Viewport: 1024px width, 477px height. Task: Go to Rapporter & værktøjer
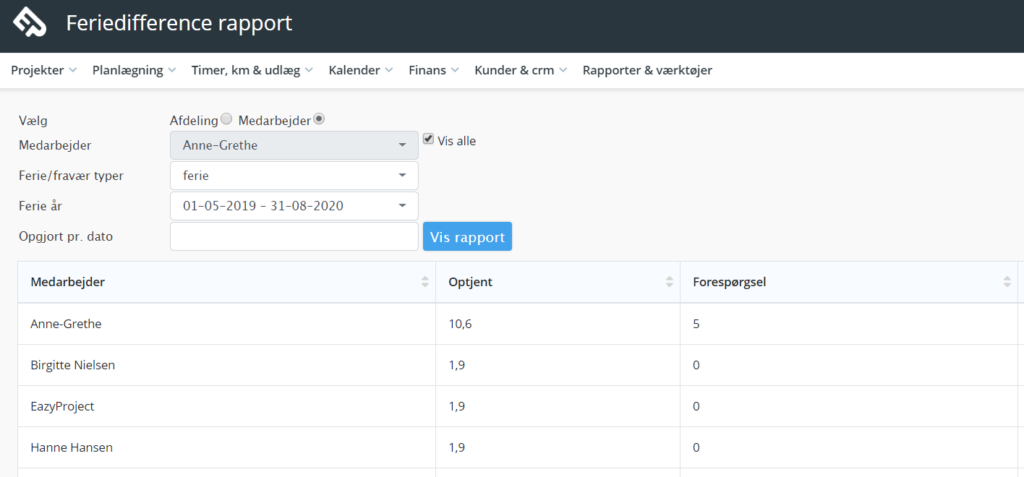(x=647, y=71)
